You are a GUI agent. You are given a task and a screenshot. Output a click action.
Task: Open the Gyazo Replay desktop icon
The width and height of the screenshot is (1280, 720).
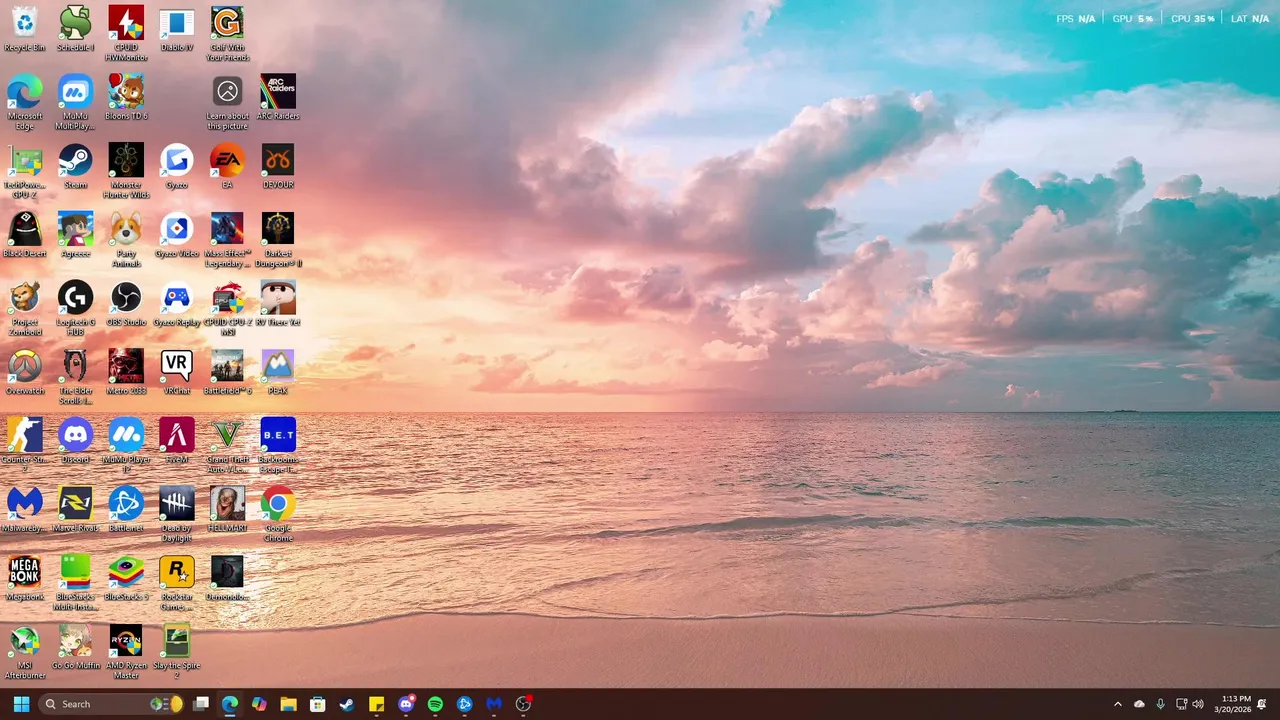(177, 304)
